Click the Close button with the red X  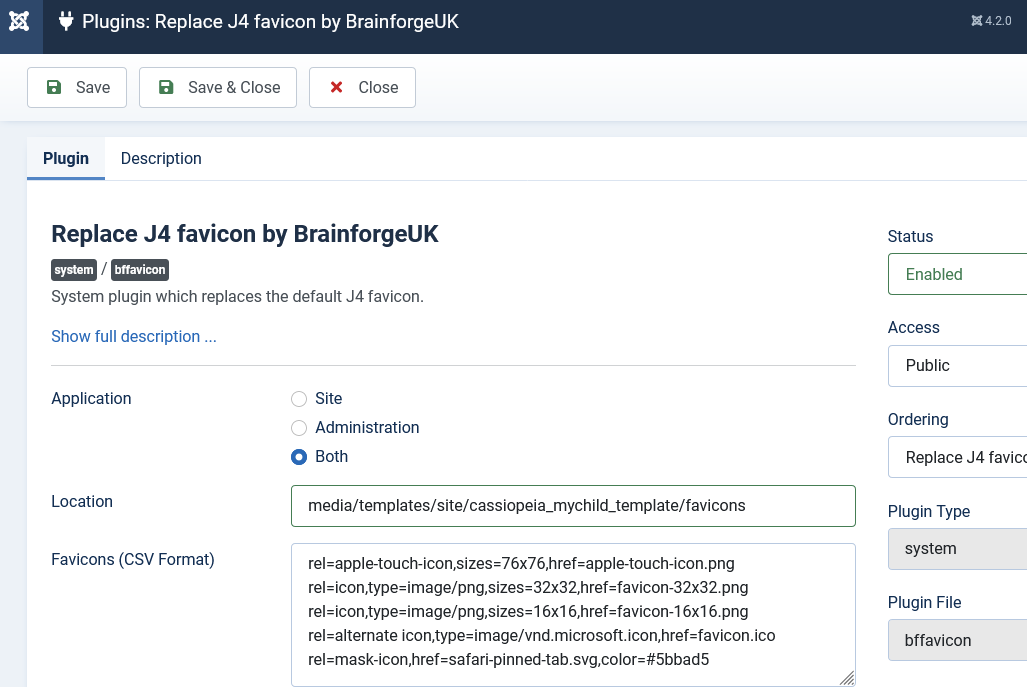[x=362, y=87]
